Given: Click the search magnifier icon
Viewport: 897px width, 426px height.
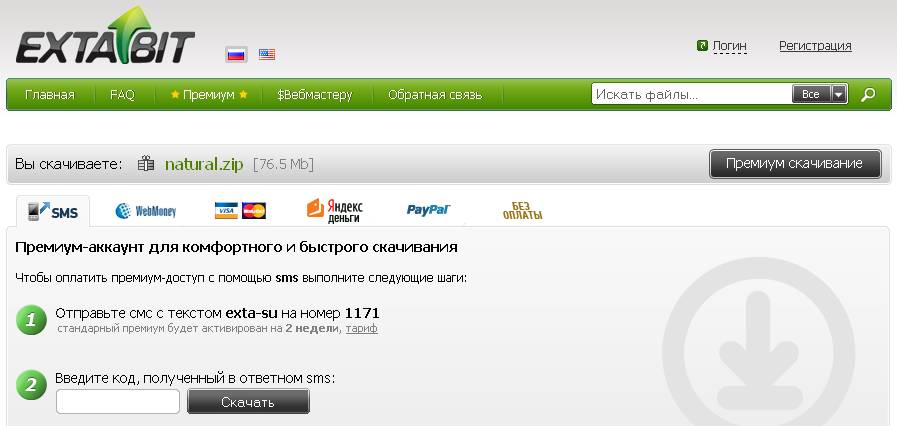Looking at the screenshot, I should coord(868,95).
